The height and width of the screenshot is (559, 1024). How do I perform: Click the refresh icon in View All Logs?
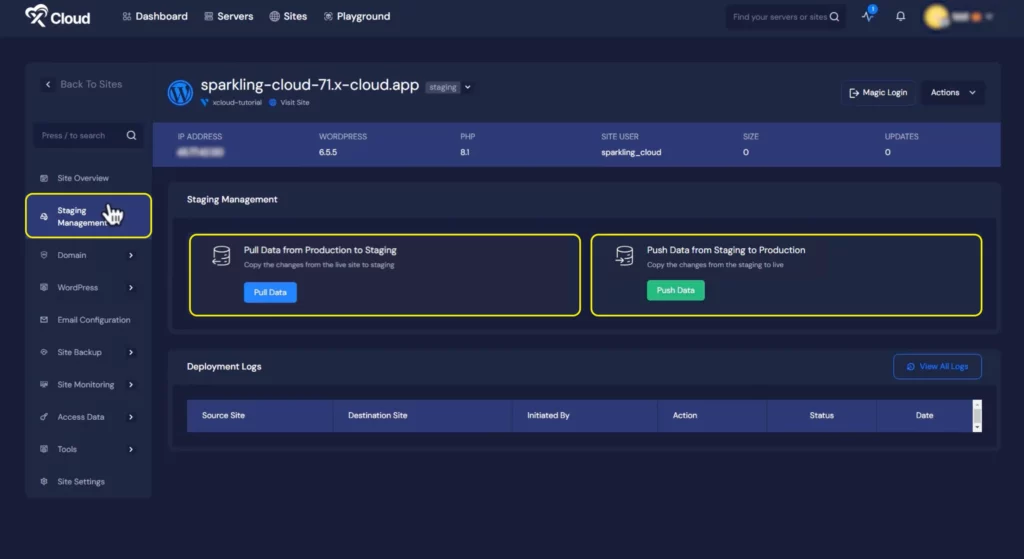(910, 367)
